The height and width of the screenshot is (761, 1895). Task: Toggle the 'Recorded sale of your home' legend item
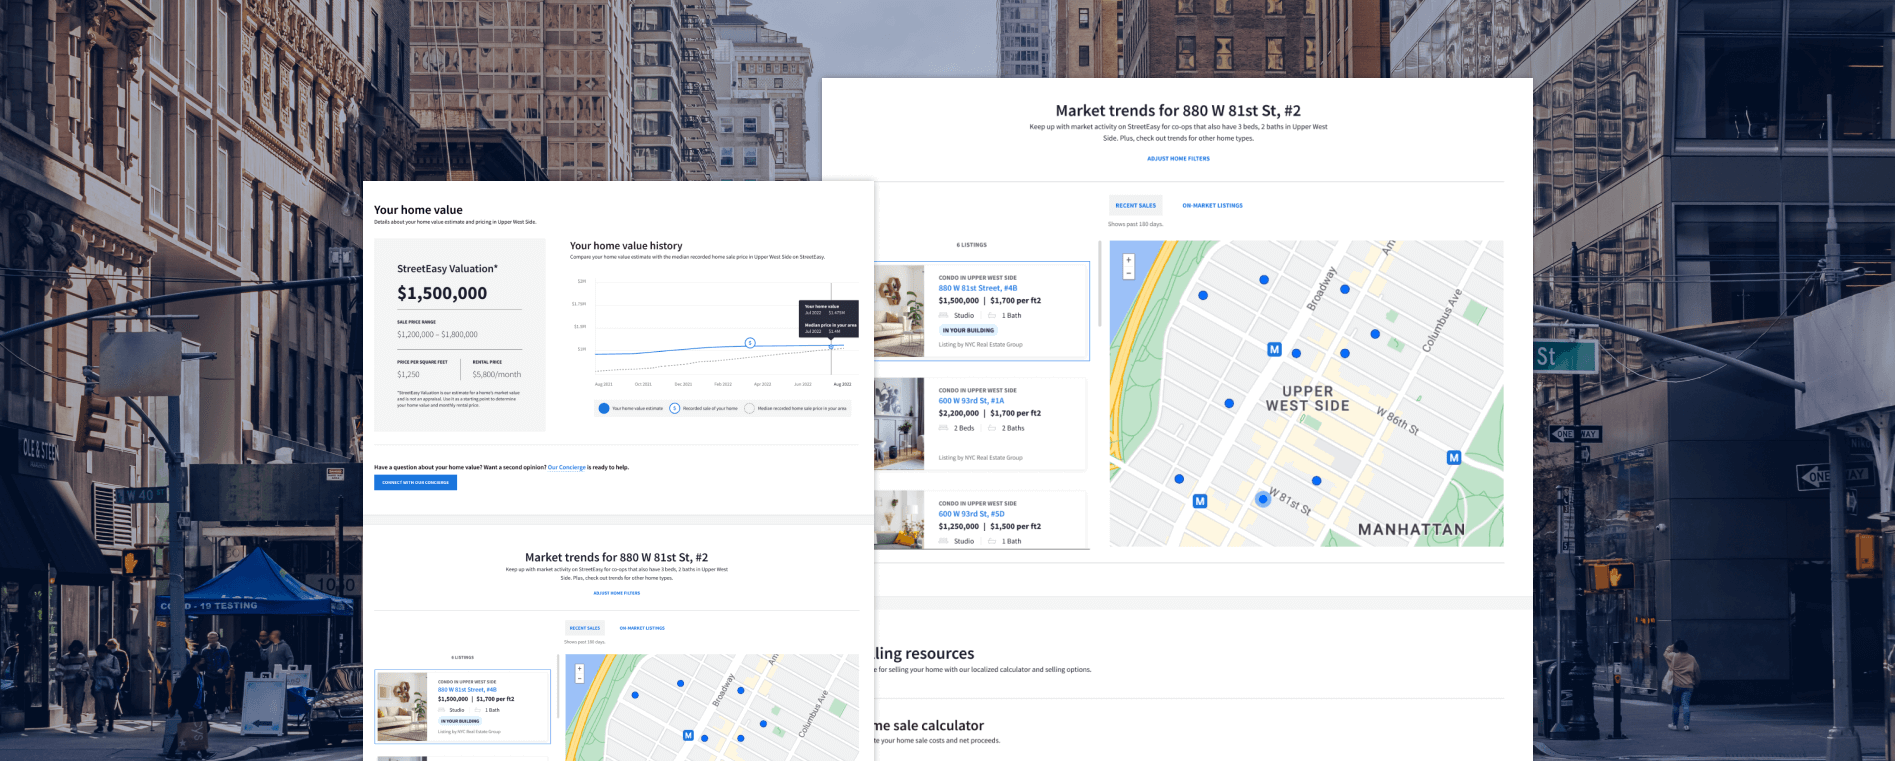click(675, 408)
